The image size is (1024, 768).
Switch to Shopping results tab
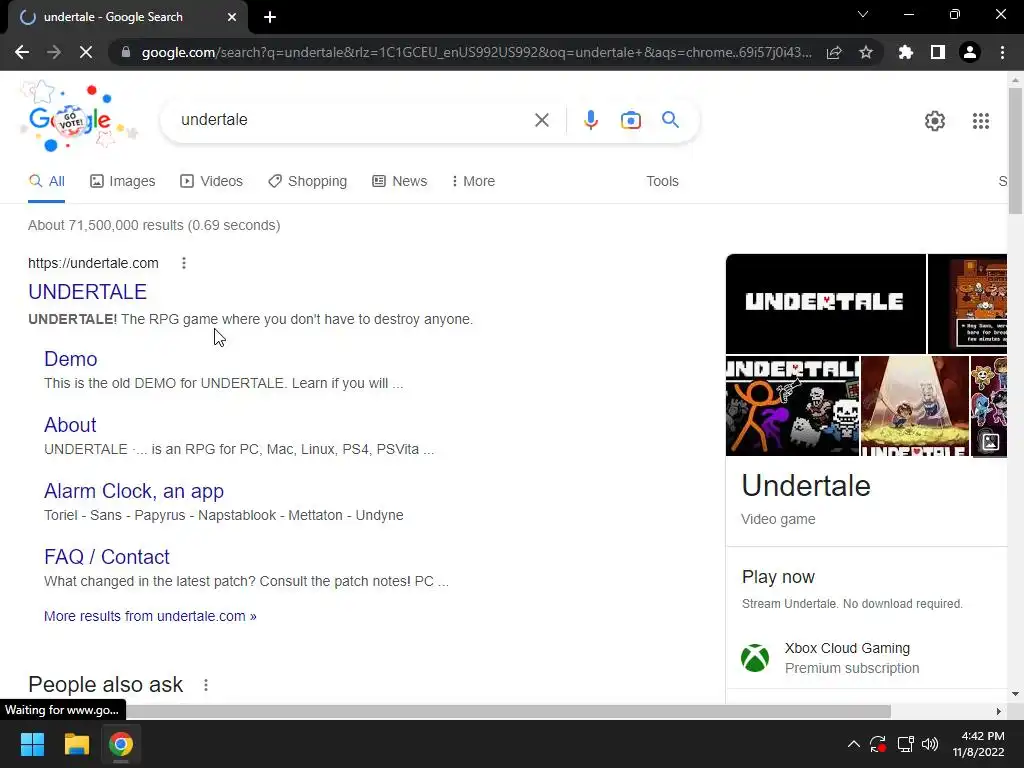click(x=308, y=182)
